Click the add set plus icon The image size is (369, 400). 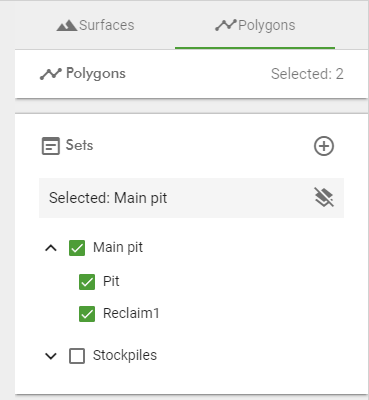point(324,146)
